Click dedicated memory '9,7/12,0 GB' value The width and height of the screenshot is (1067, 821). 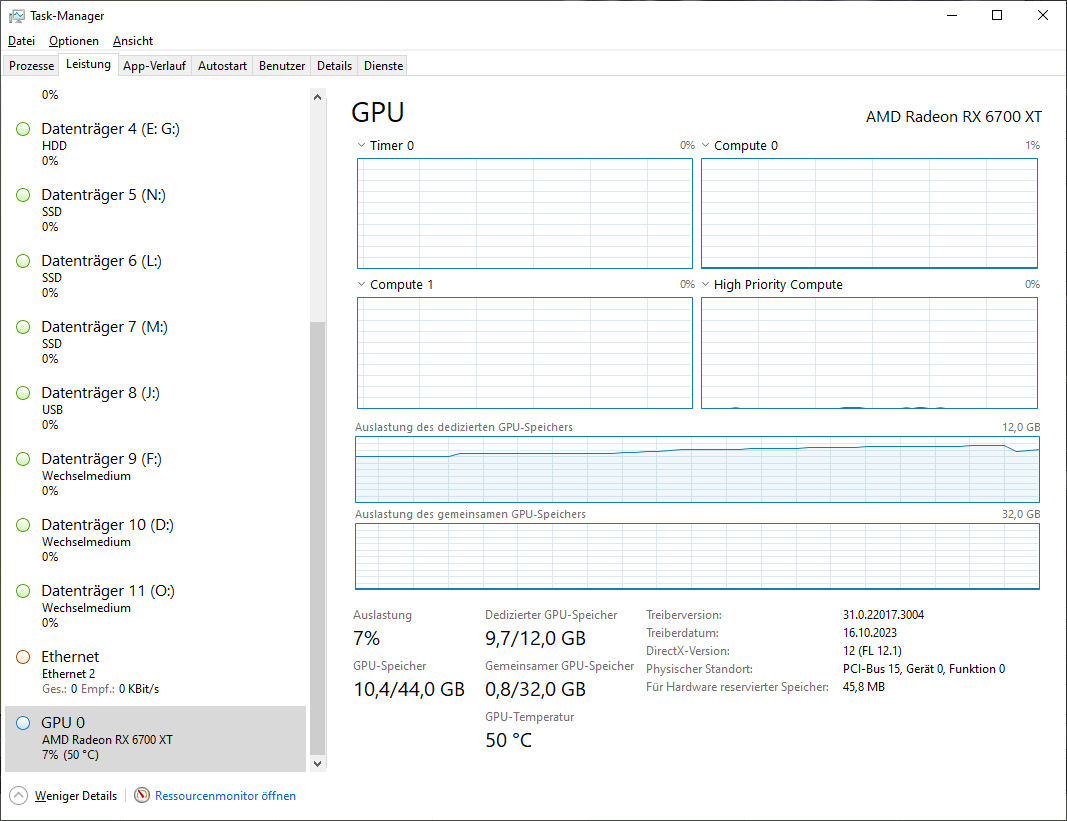tap(536, 638)
